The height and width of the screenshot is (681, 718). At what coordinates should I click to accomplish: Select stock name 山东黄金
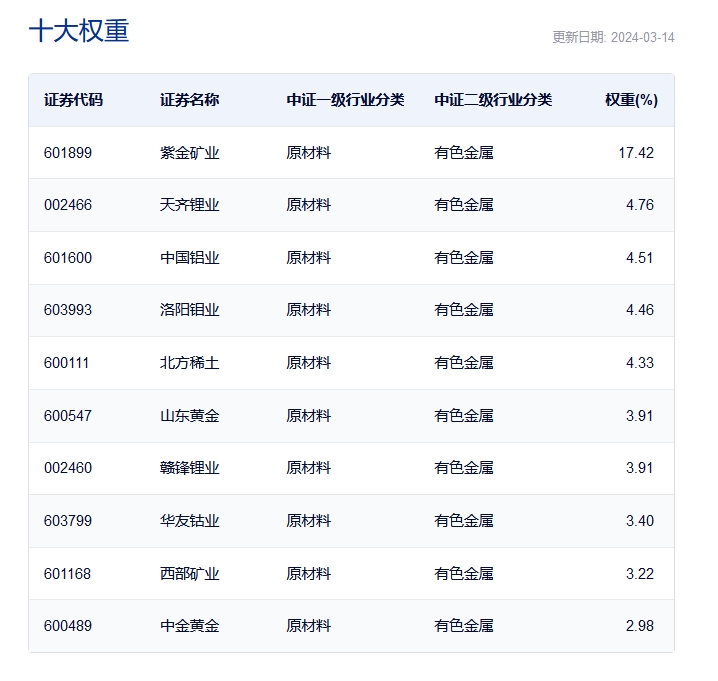[190, 416]
